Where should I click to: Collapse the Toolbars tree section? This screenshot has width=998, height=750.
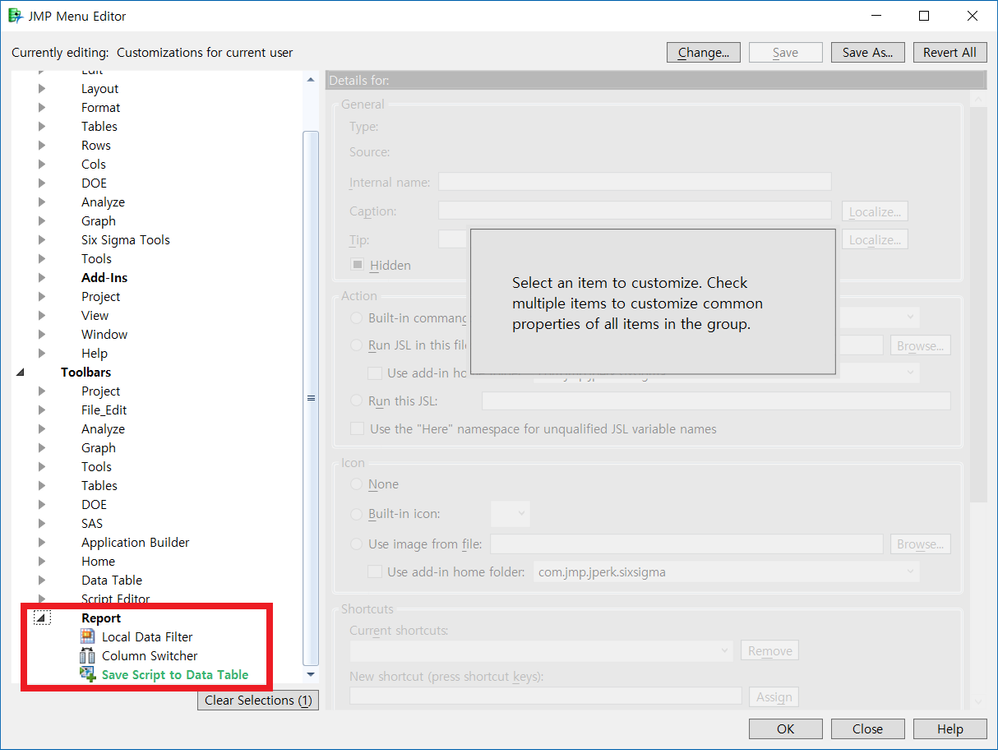[x=20, y=372]
